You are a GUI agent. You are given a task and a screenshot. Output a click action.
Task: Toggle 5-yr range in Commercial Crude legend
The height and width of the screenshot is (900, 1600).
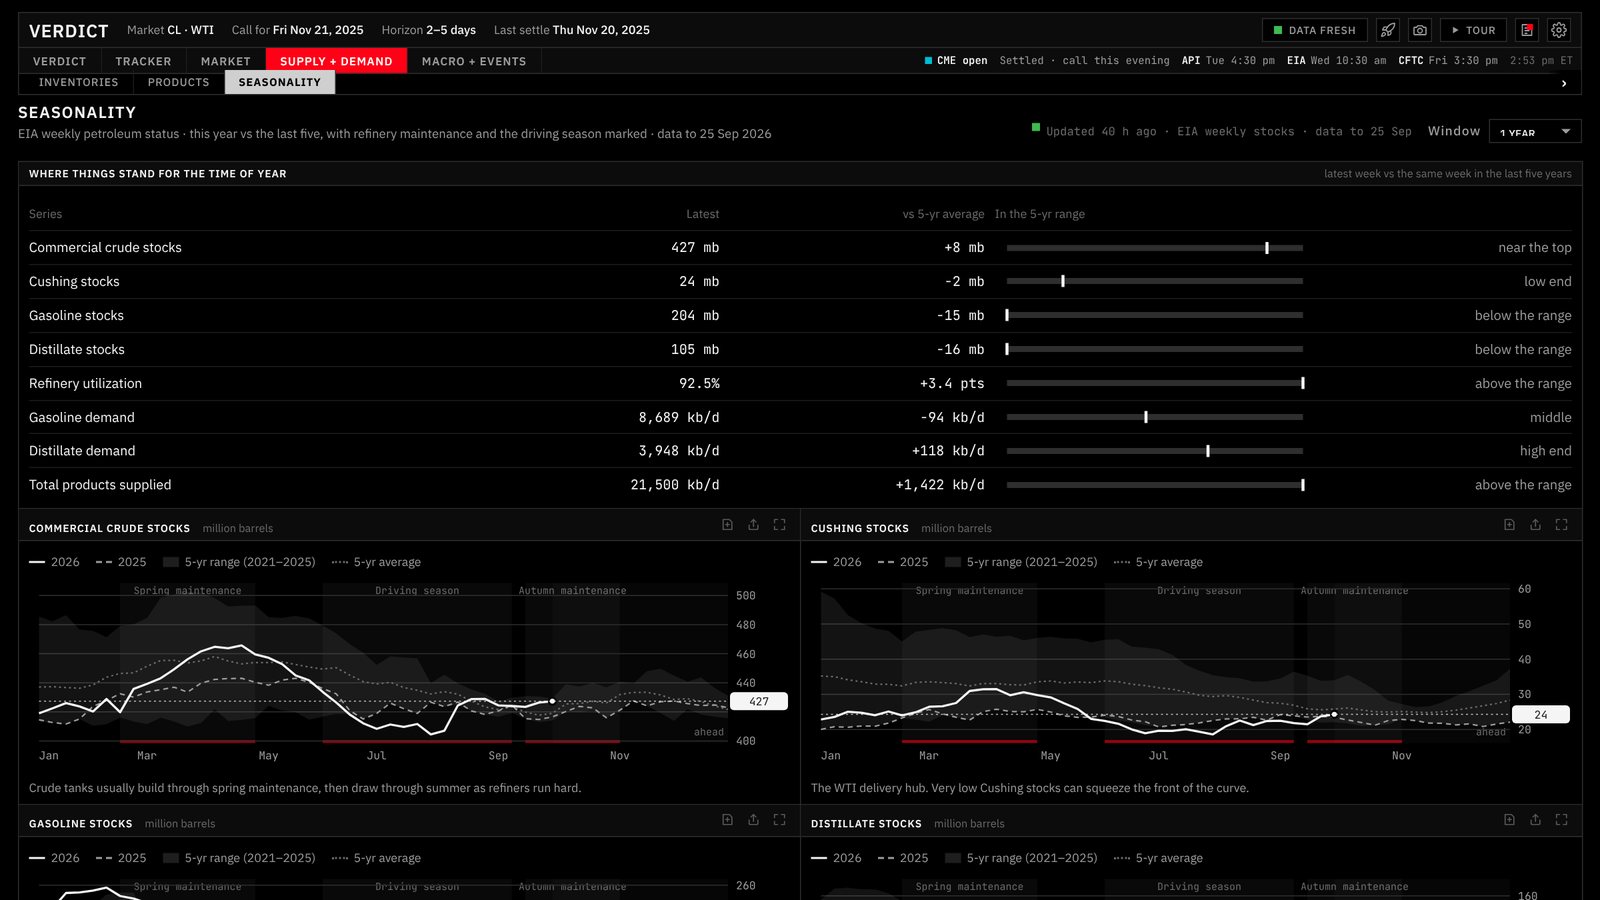[239, 562]
